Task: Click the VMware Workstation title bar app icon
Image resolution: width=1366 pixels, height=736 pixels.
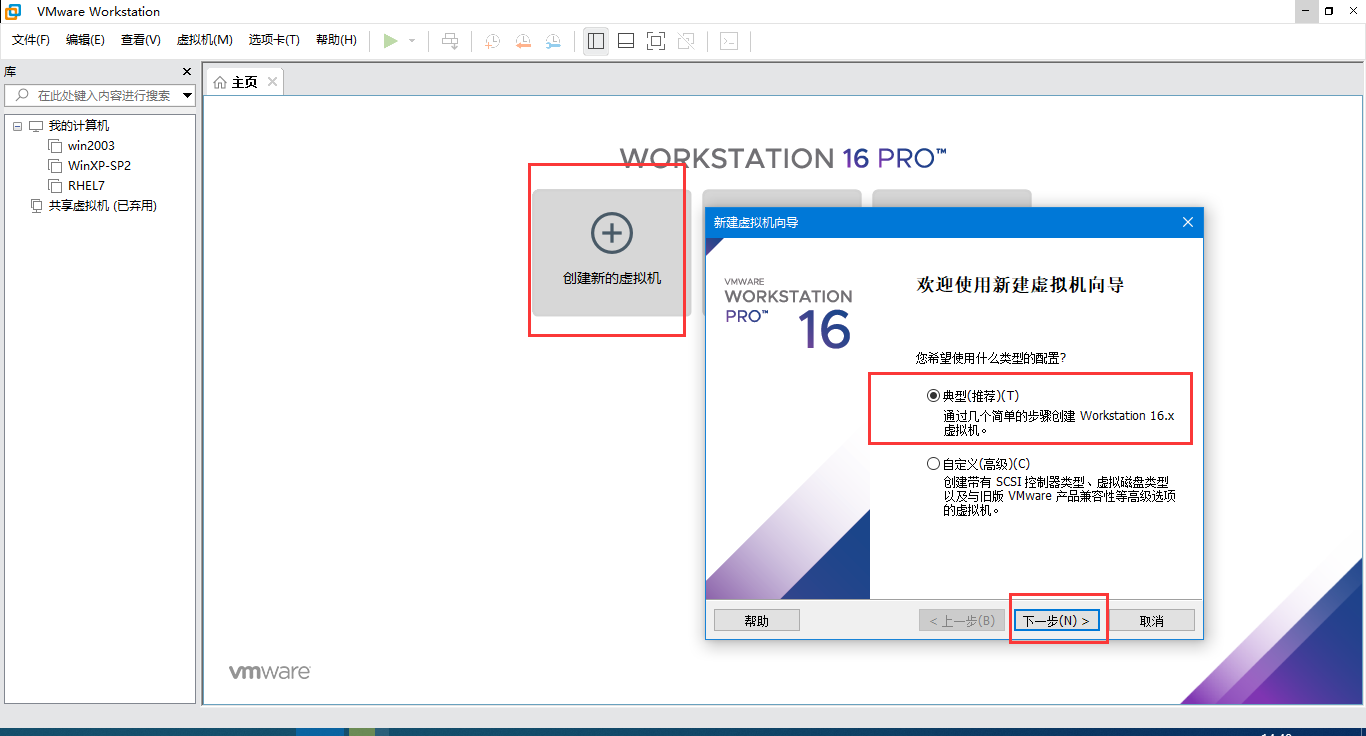Action: [x=13, y=11]
